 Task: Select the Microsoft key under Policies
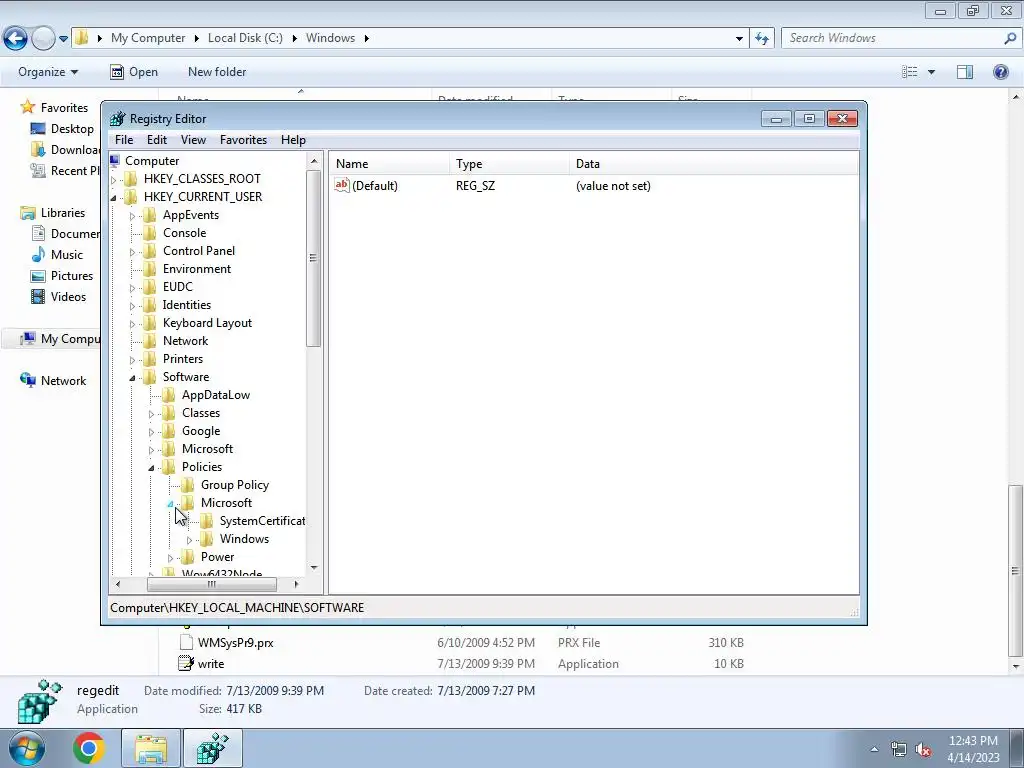click(x=226, y=503)
